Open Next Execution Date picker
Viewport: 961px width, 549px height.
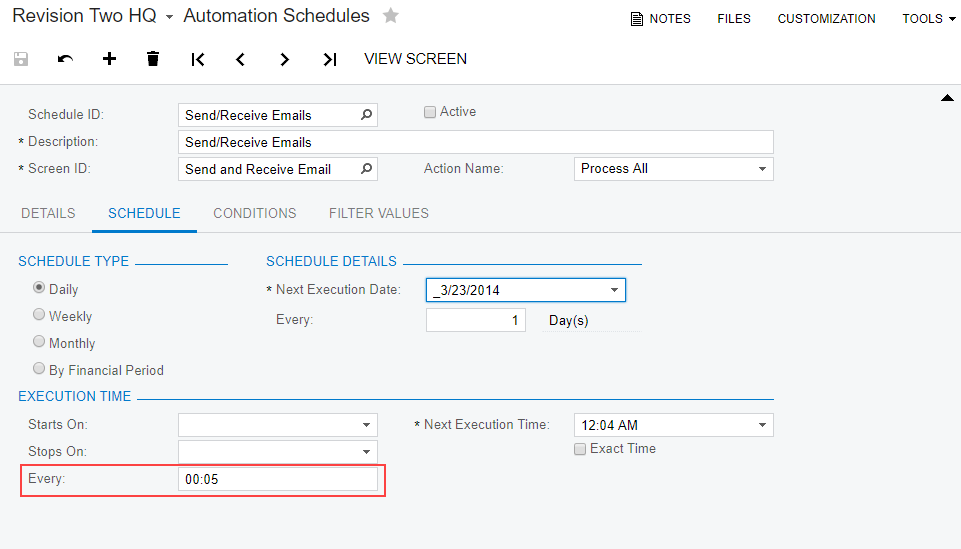[x=614, y=290]
